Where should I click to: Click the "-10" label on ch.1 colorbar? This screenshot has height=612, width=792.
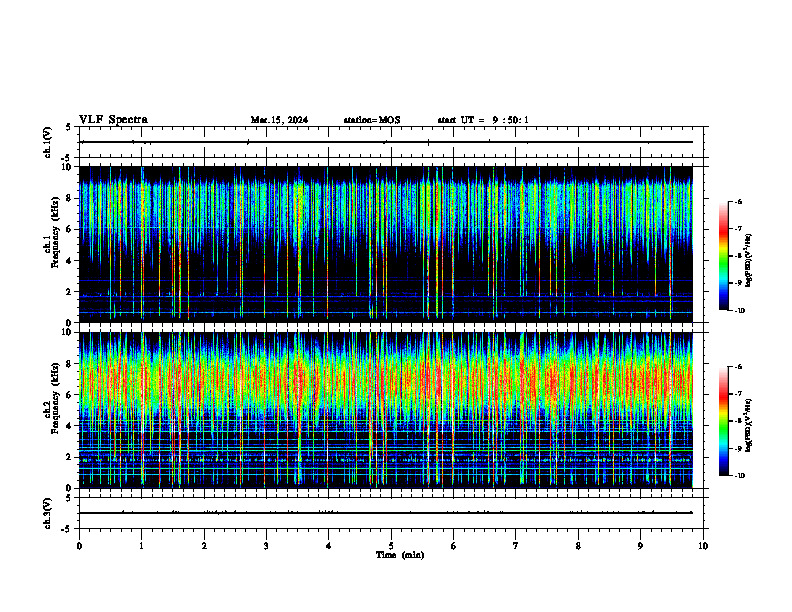coord(739,311)
